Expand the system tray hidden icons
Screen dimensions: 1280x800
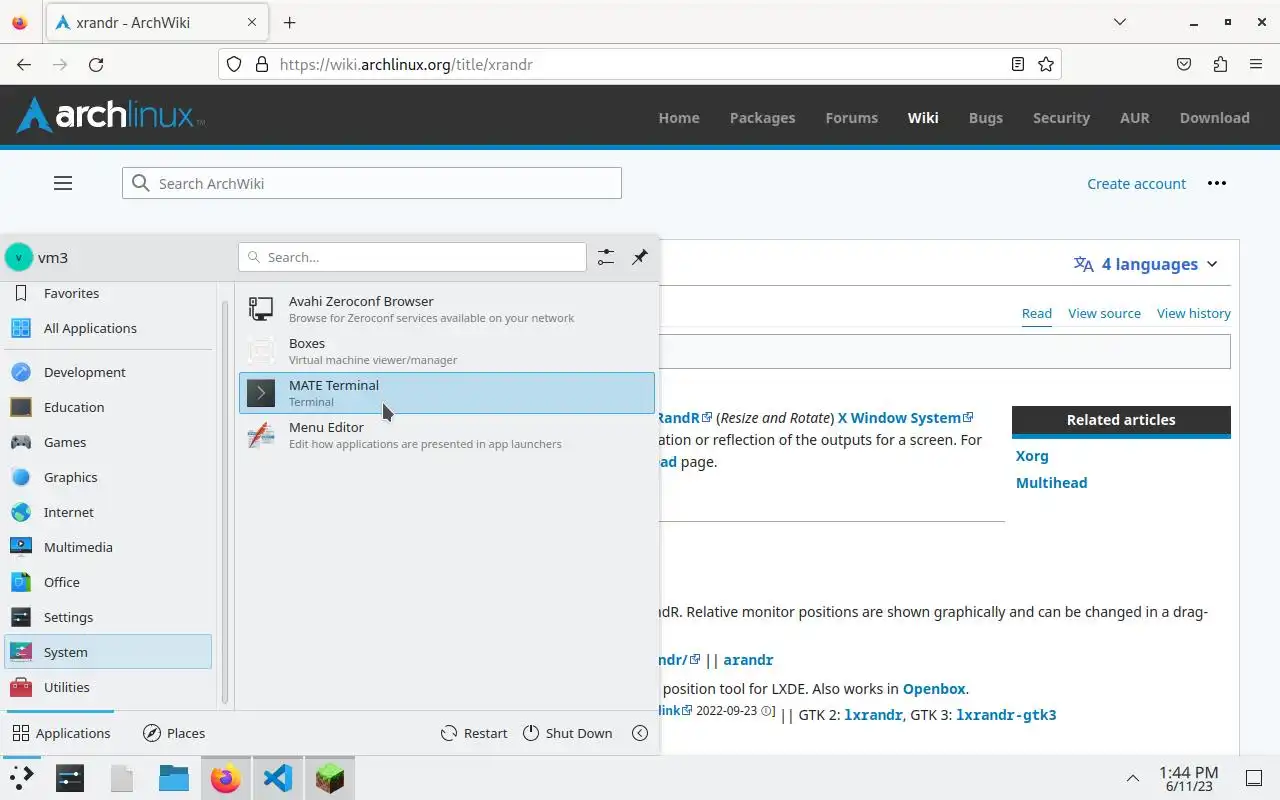pos(1133,778)
